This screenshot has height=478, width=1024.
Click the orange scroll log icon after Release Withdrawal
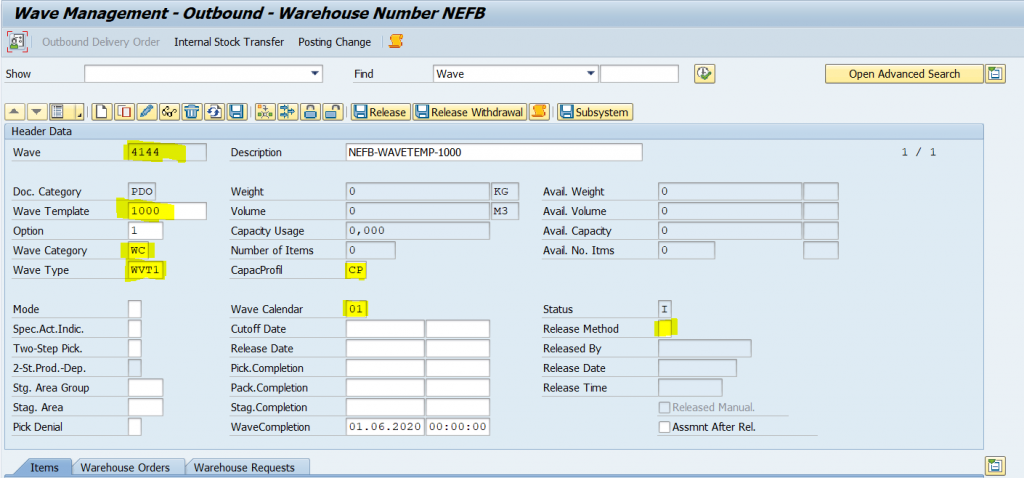539,112
